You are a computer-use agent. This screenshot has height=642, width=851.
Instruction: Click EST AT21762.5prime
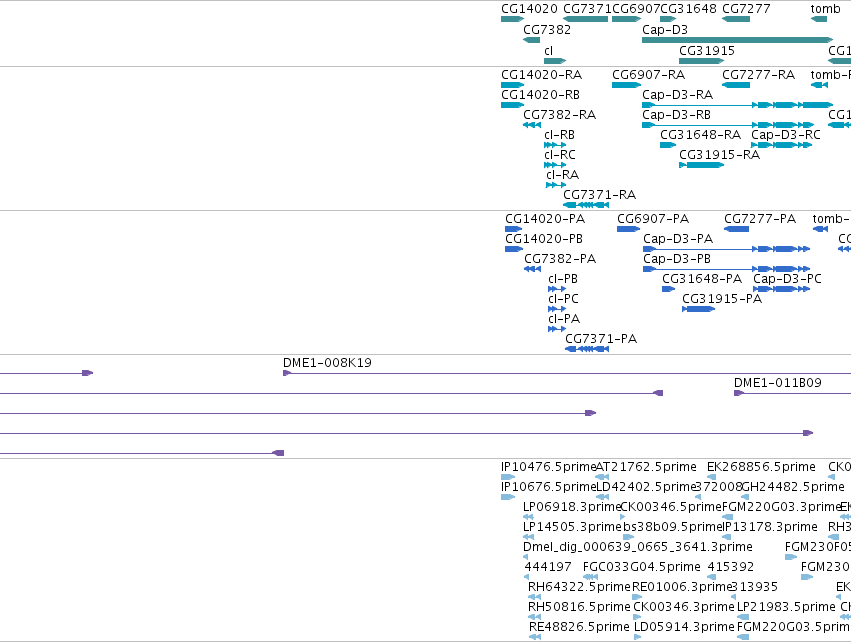602,477
